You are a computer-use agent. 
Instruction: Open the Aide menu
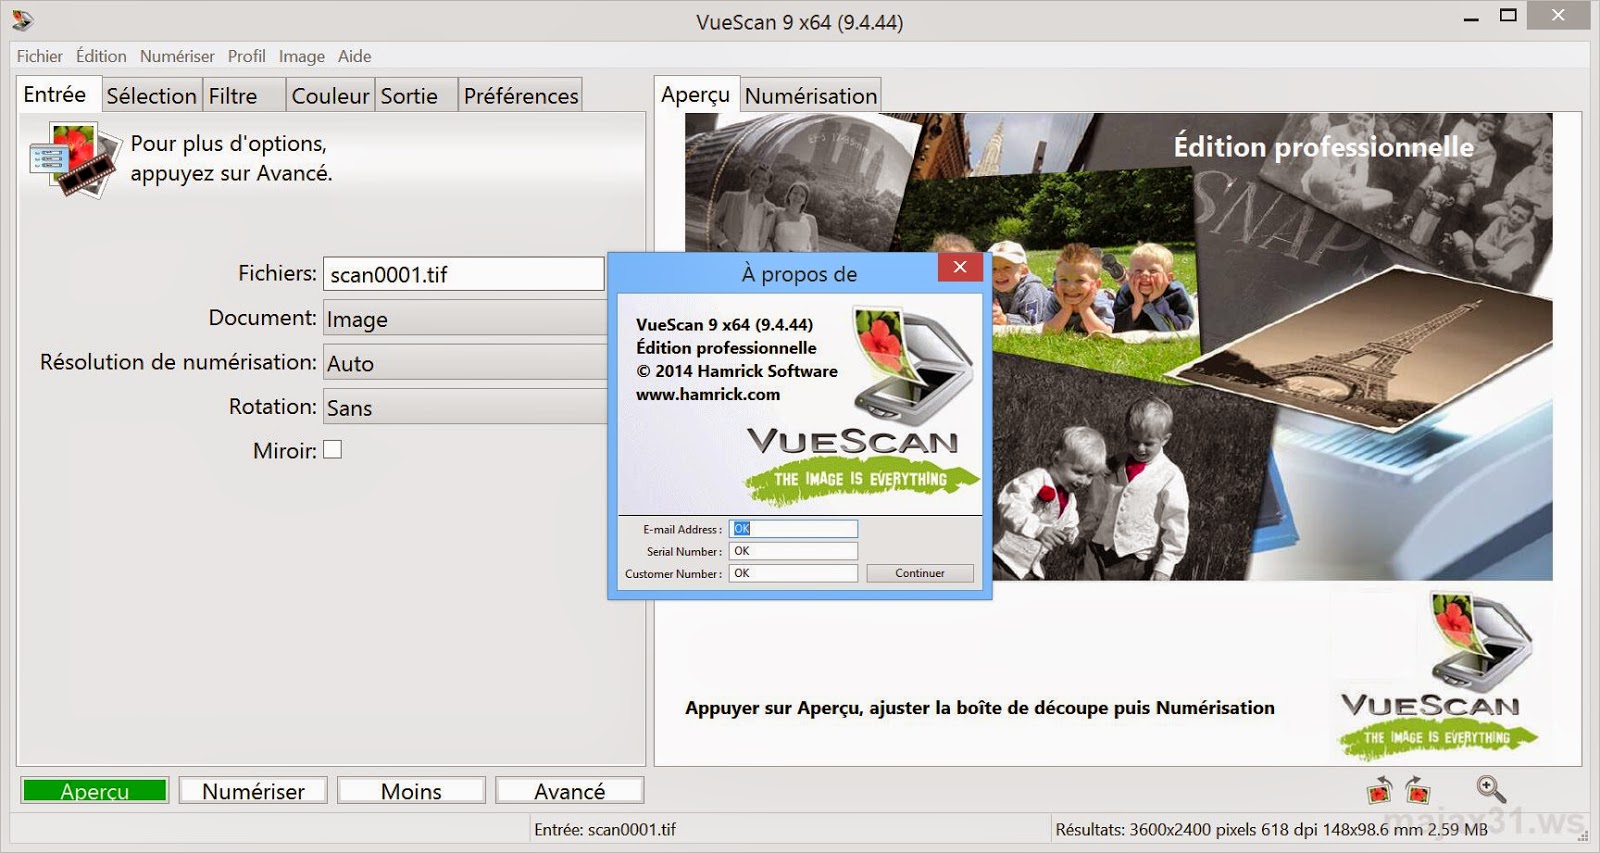[354, 56]
